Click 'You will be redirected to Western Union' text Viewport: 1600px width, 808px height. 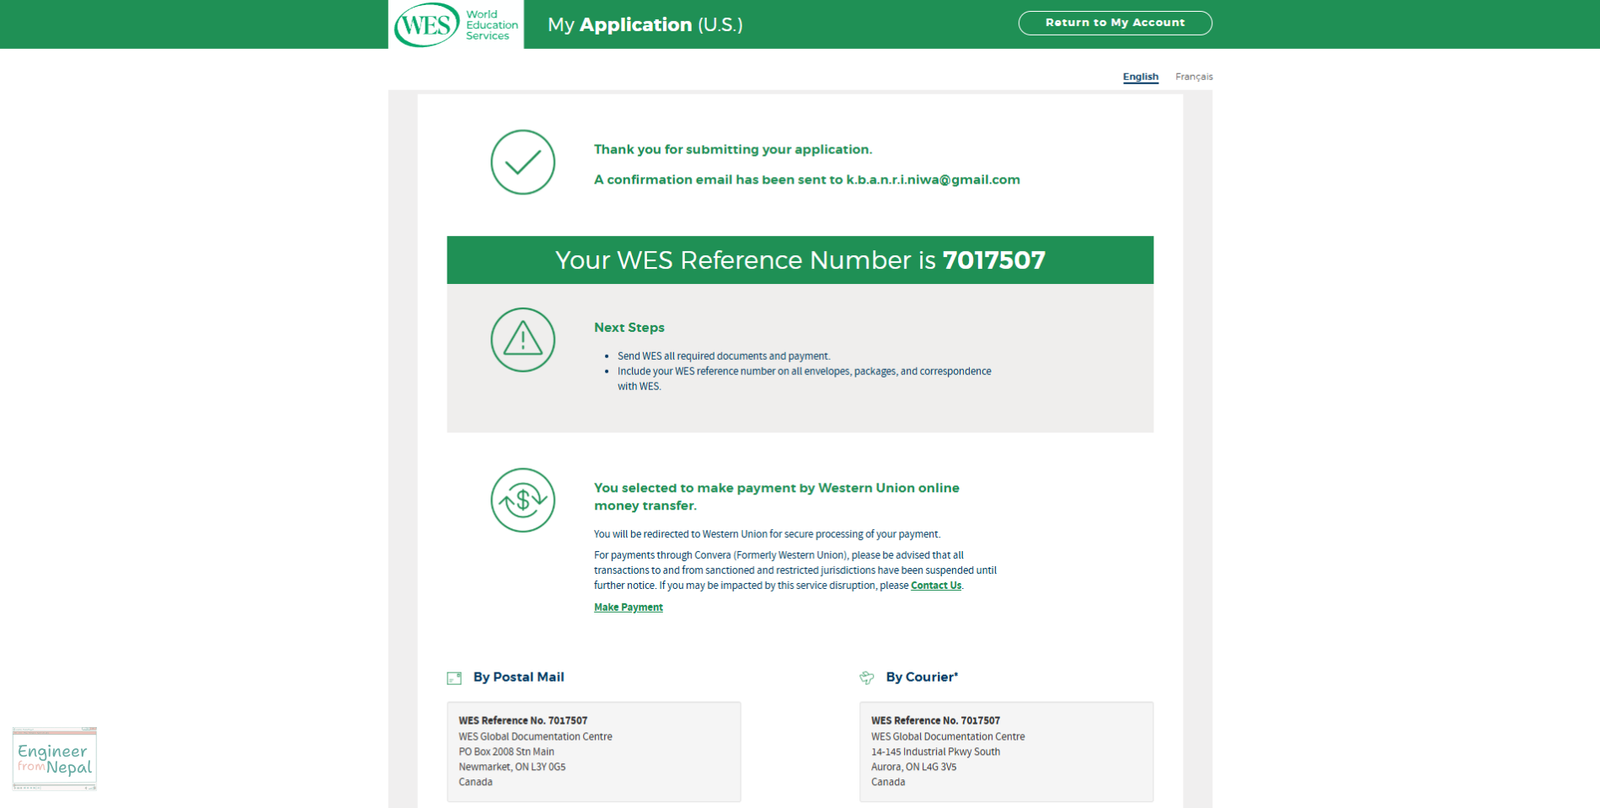click(767, 534)
